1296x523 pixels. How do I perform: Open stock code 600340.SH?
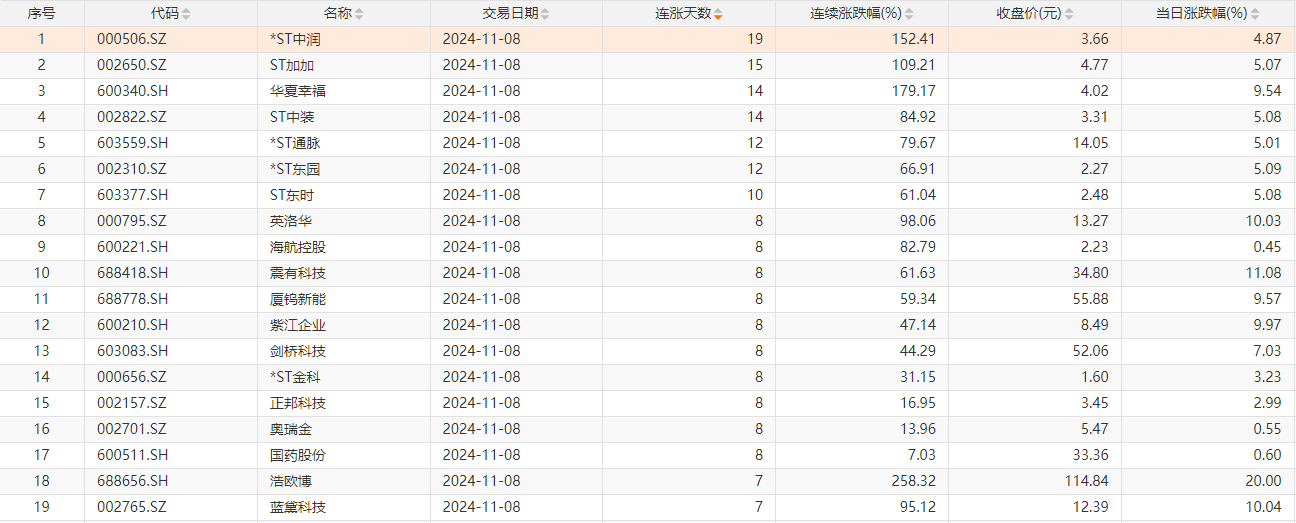pos(130,91)
